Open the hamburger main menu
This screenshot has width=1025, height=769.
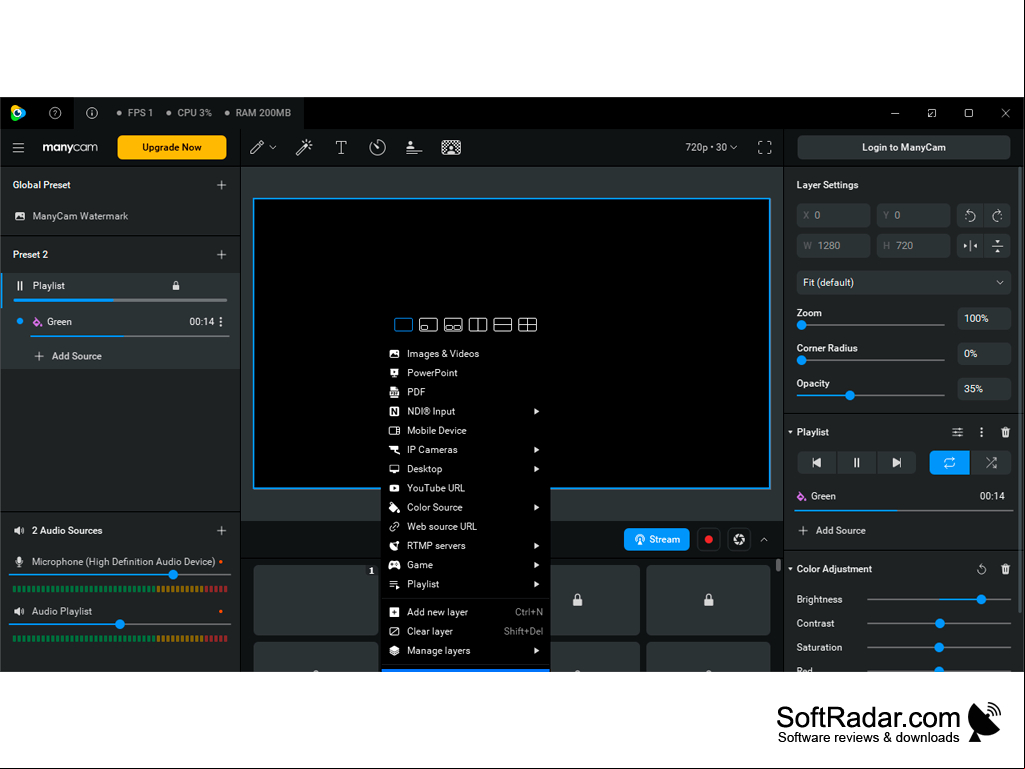click(x=18, y=148)
